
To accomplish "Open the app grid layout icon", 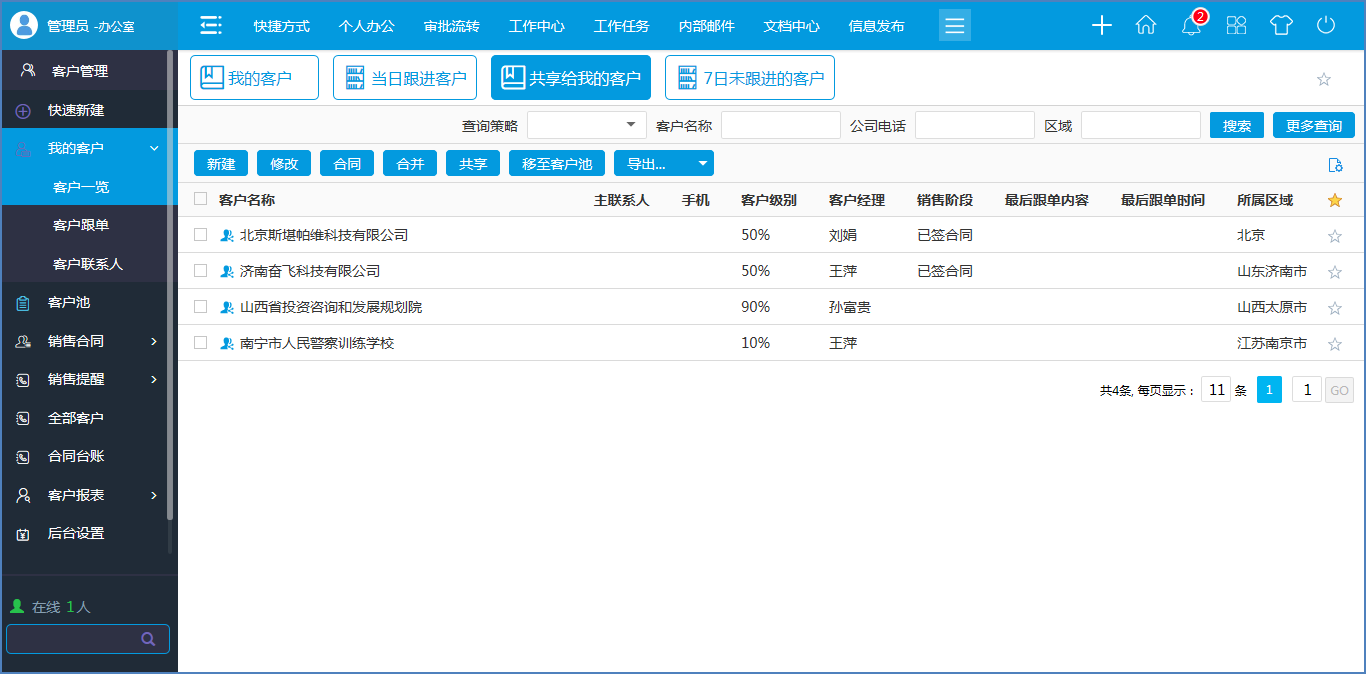I will (1237, 26).
